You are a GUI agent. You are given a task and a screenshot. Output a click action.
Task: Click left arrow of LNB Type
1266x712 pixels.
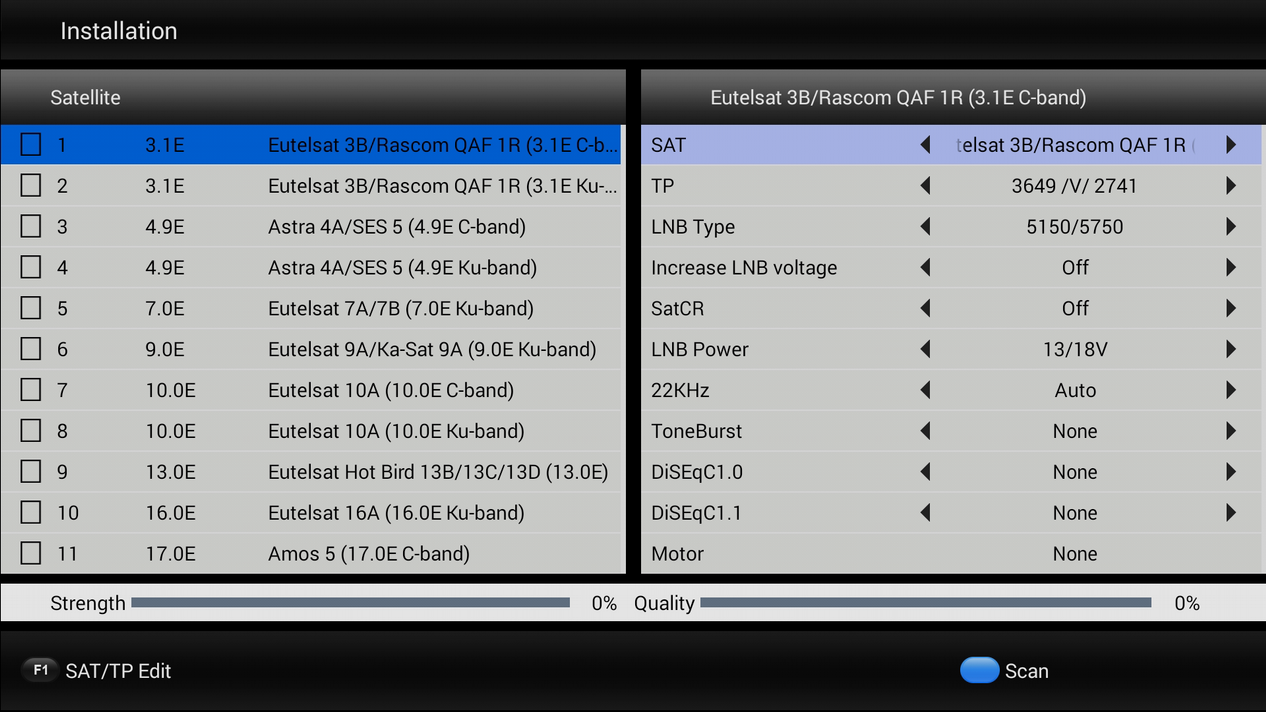[925, 227]
